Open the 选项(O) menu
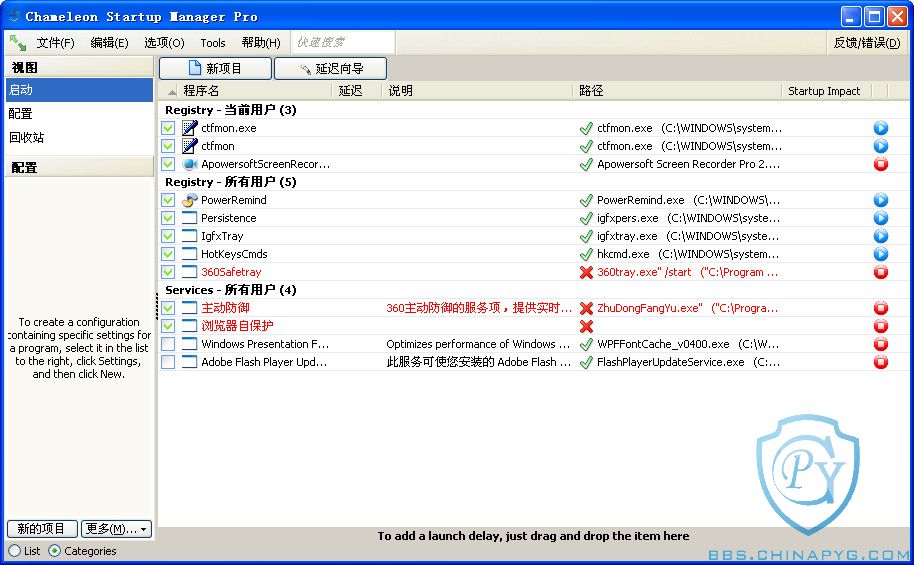This screenshot has height=565, width=914. pos(164,43)
